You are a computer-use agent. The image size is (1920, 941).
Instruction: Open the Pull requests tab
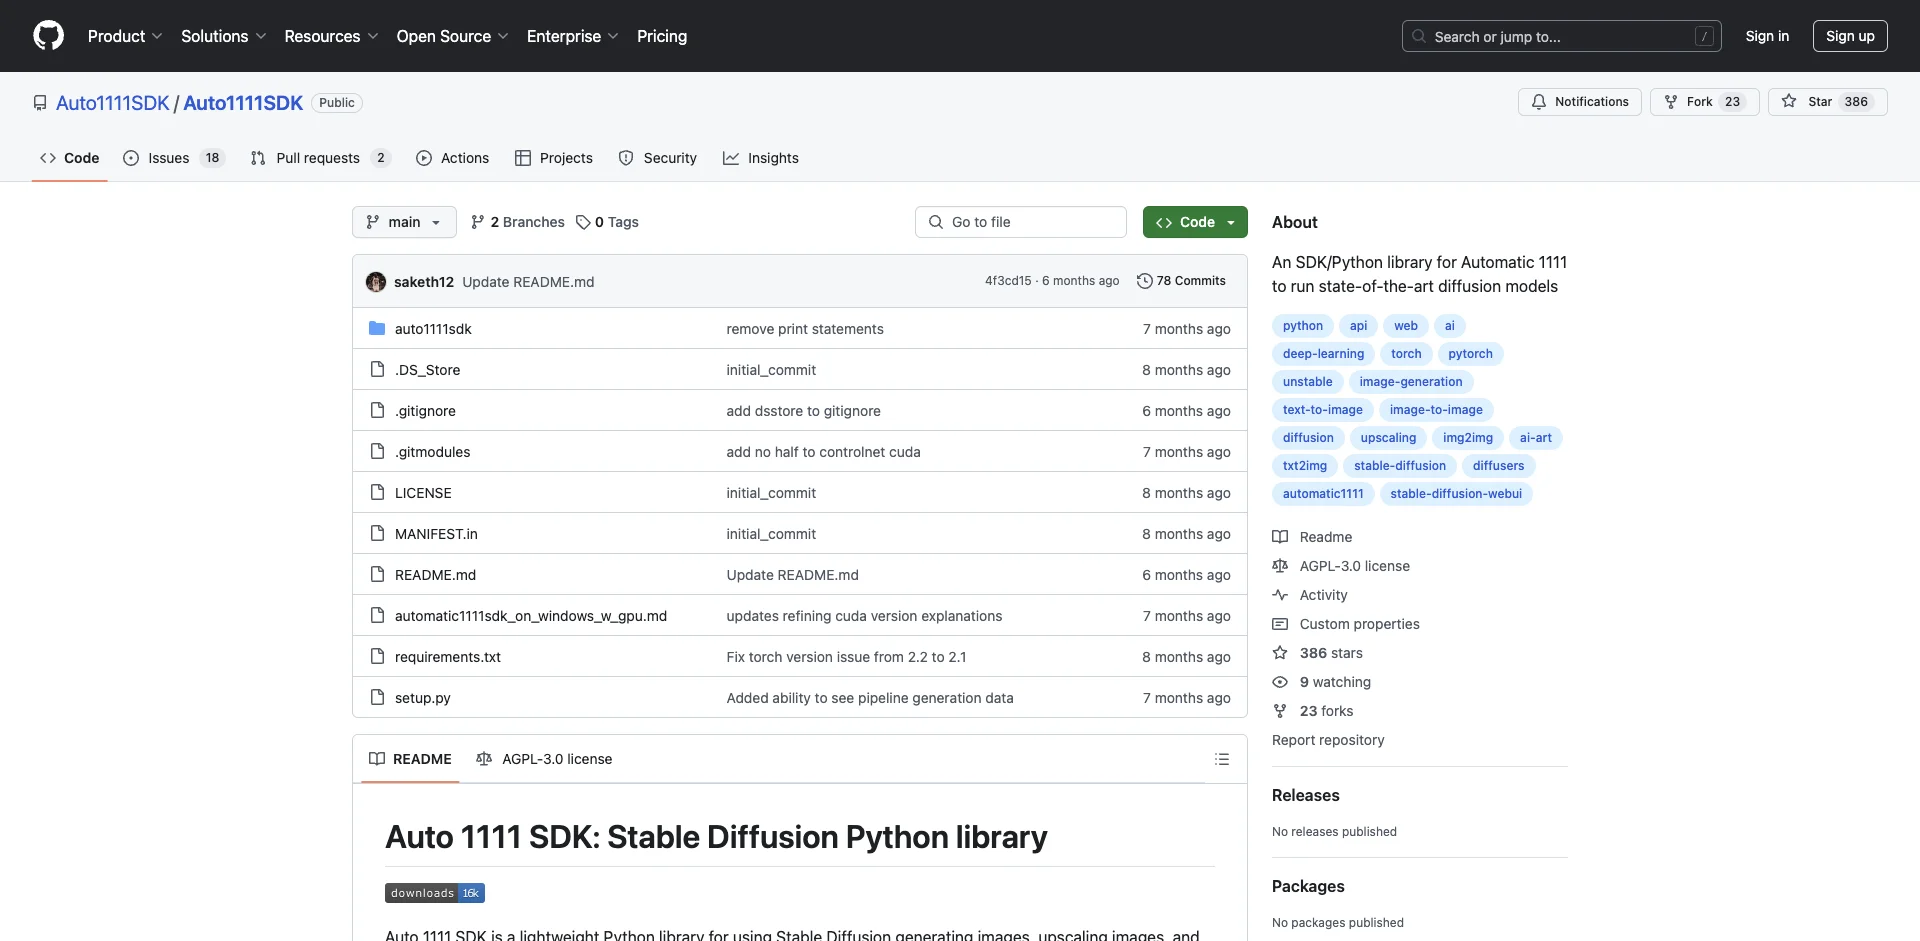319,158
